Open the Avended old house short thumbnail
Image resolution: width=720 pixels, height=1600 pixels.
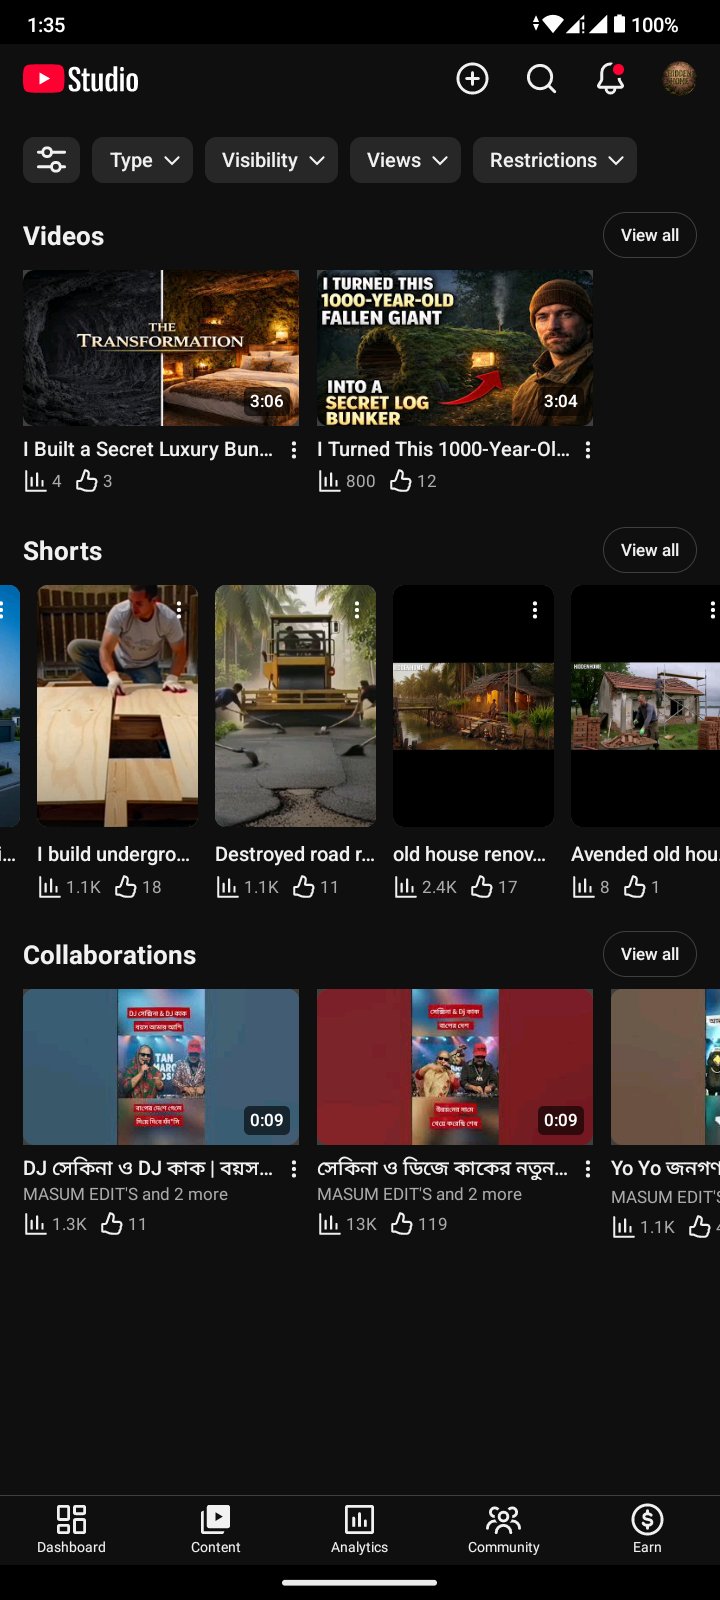(645, 706)
